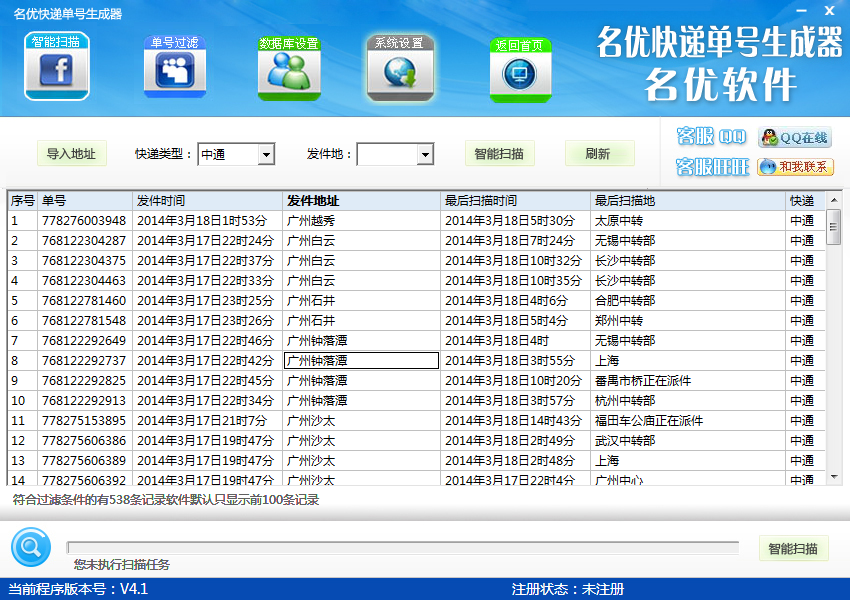Select tracking number 768122304375

coord(84,261)
